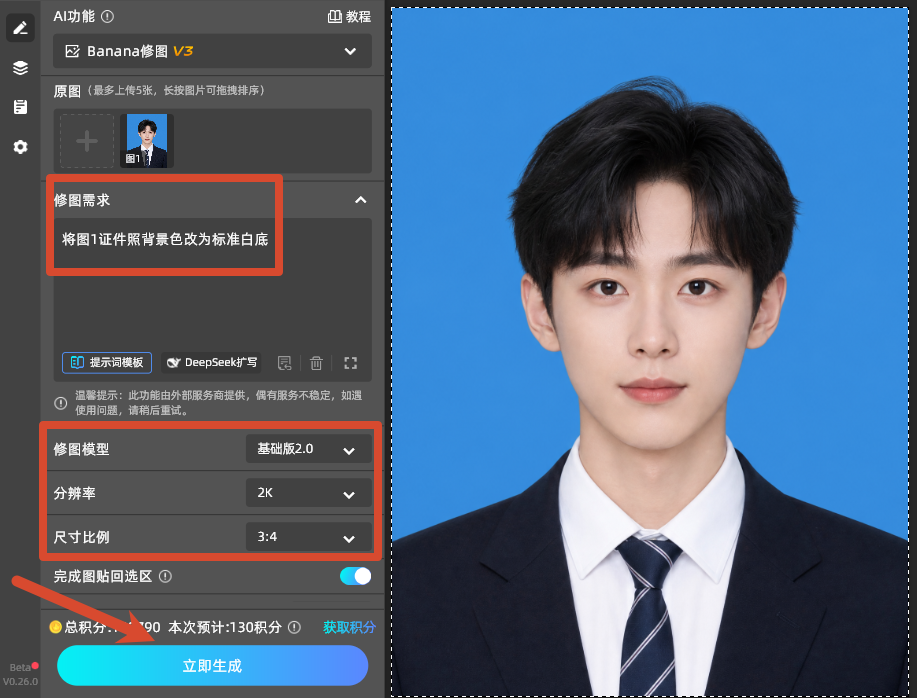
Task: Click the trash icon to clear prompt
Action: tap(316, 363)
